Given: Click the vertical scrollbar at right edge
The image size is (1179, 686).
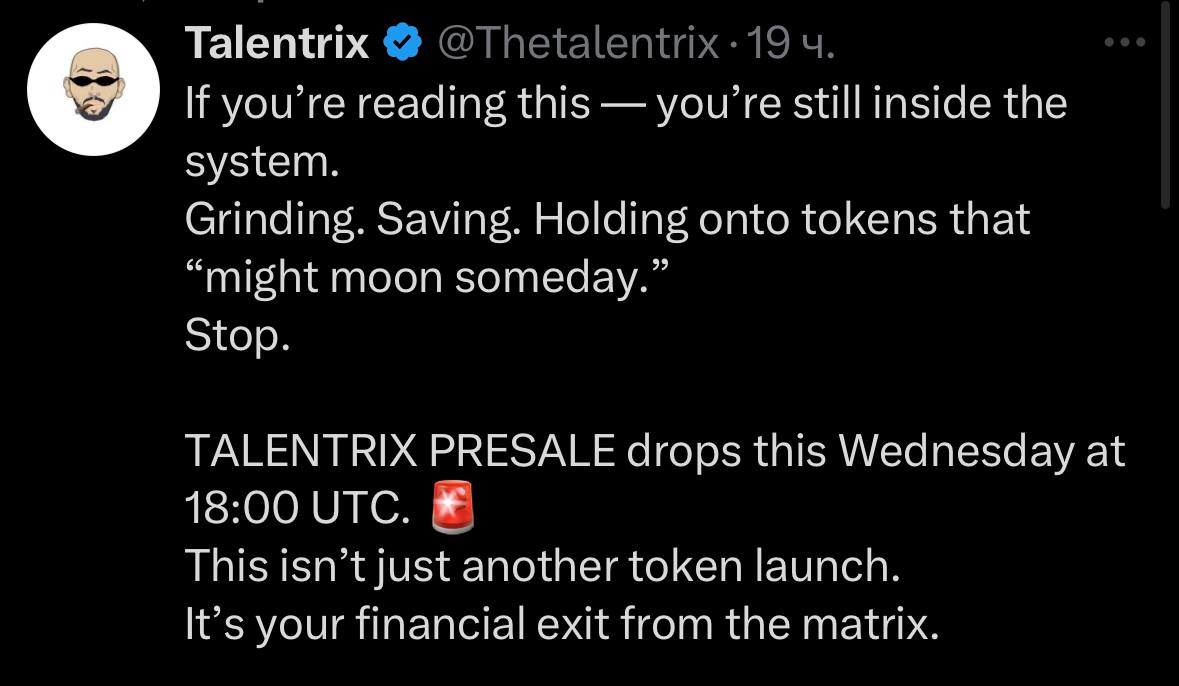Looking at the screenshot, I should tap(1165, 105).
